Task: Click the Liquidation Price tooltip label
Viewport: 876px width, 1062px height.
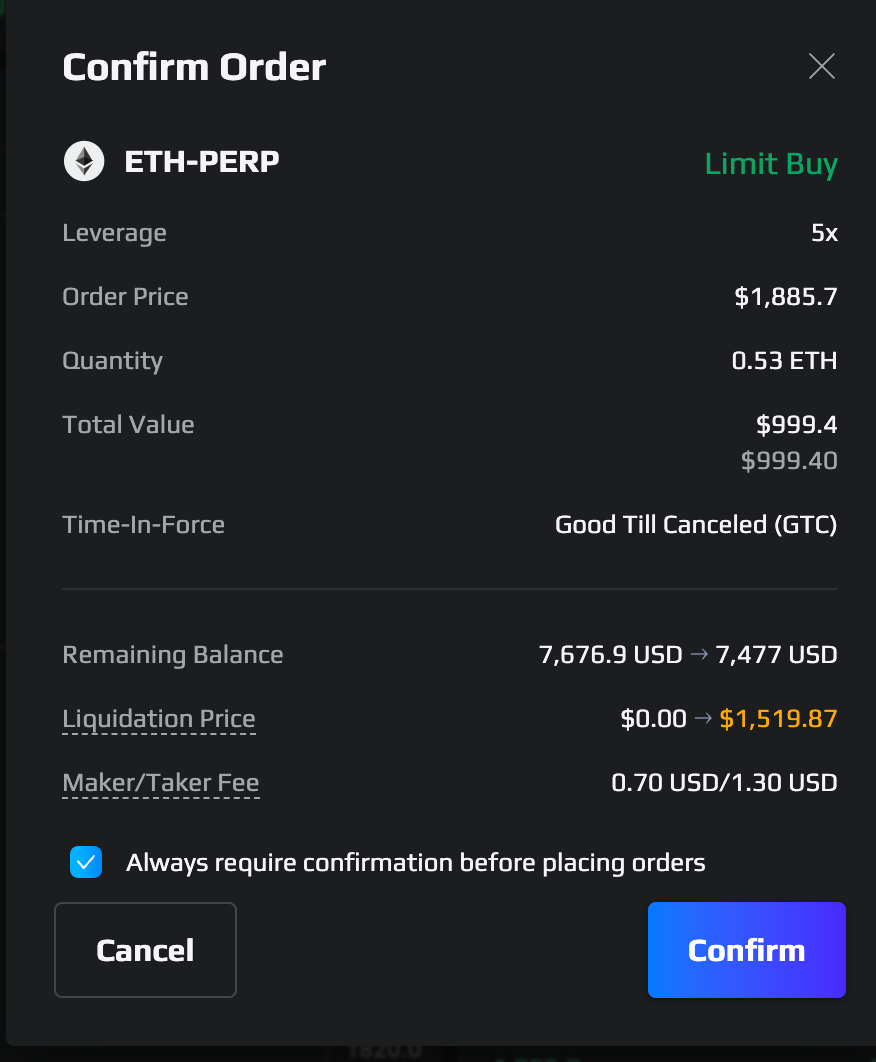Action: coord(159,719)
